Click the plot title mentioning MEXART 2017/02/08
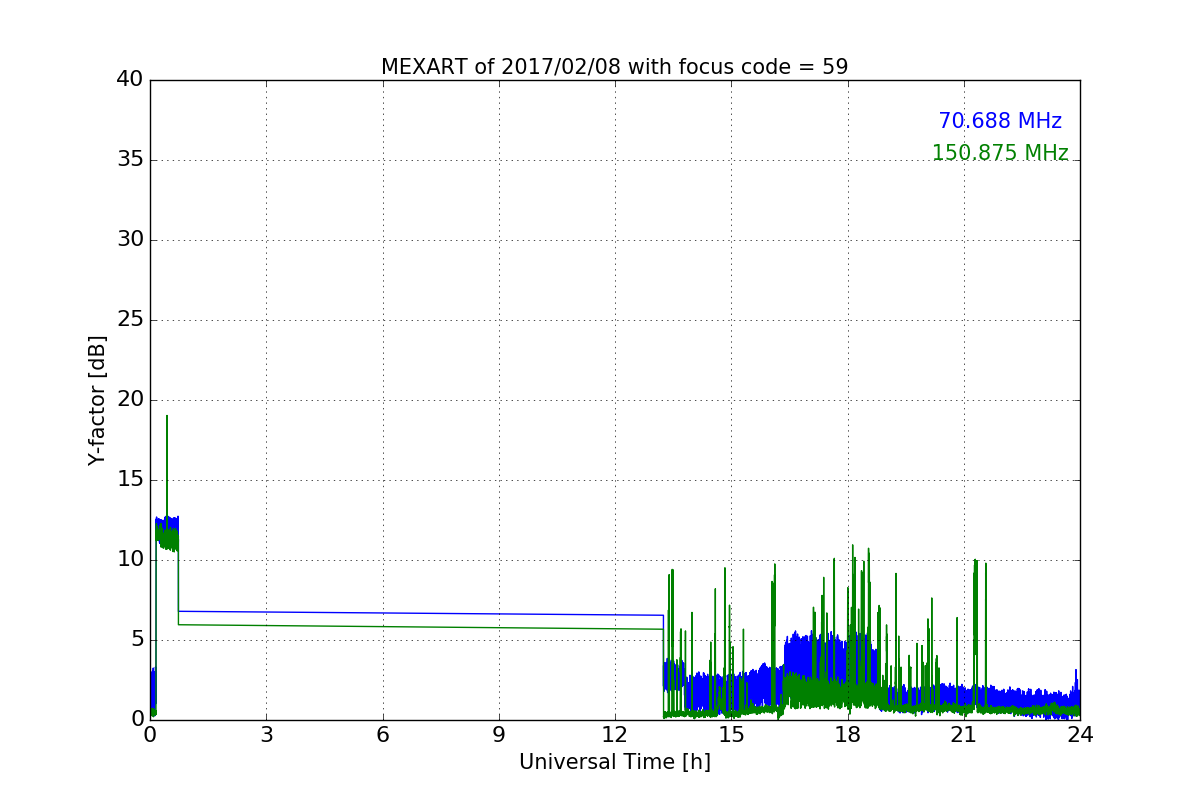 pos(614,67)
